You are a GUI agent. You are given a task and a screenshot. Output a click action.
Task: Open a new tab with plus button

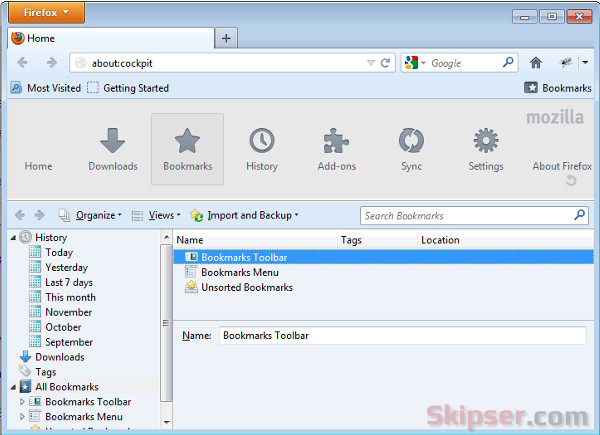(x=226, y=38)
